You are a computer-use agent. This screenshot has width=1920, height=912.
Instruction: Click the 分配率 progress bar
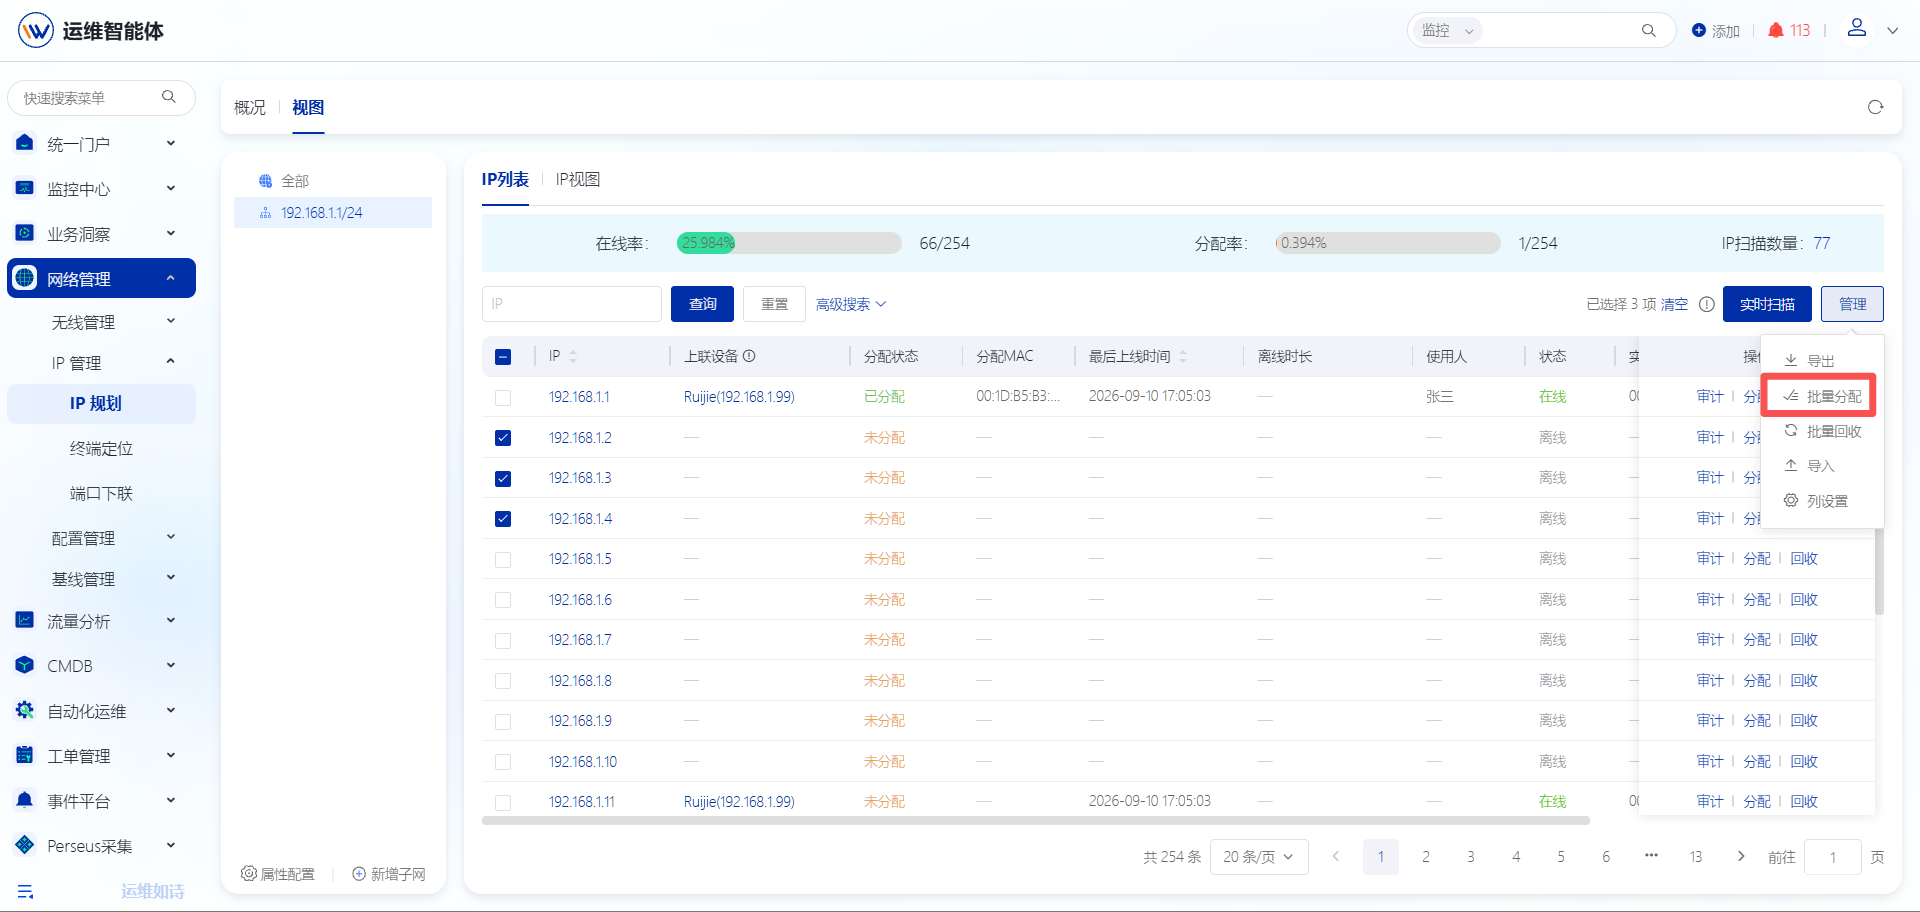(x=1388, y=243)
